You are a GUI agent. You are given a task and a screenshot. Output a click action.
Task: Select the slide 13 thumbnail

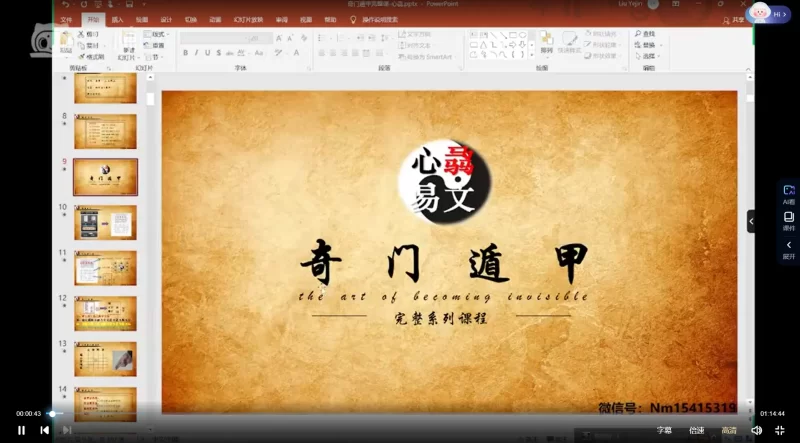click(105, 358)
